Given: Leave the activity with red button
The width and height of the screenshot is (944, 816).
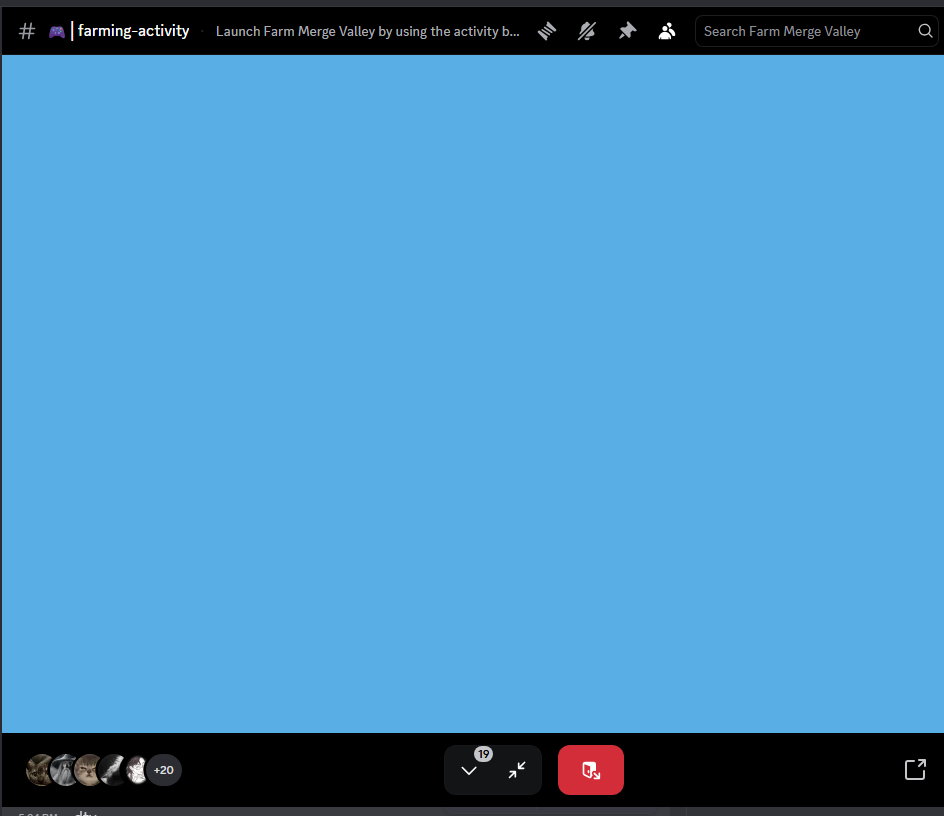Looking at the screenshot, I should [x=591, y=770].
